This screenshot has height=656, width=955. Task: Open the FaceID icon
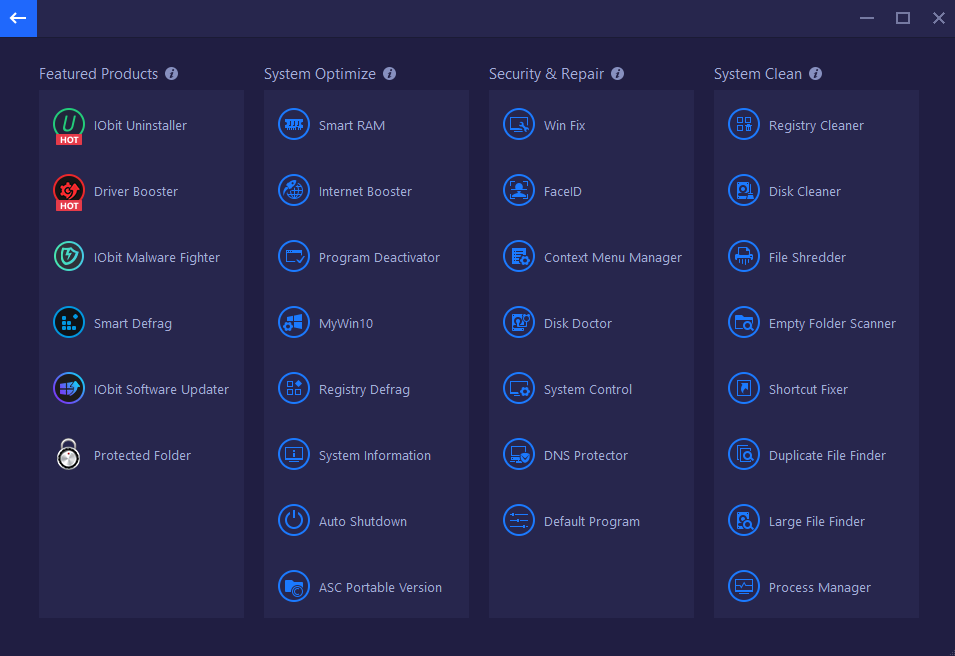(x=519, y=190)
